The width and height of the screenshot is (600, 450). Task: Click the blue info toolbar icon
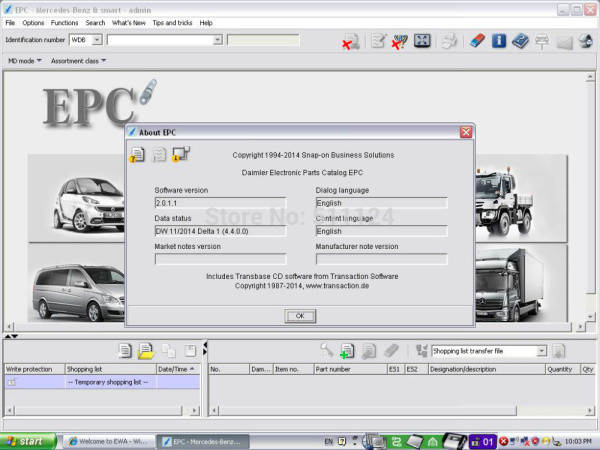click(499, 41)
